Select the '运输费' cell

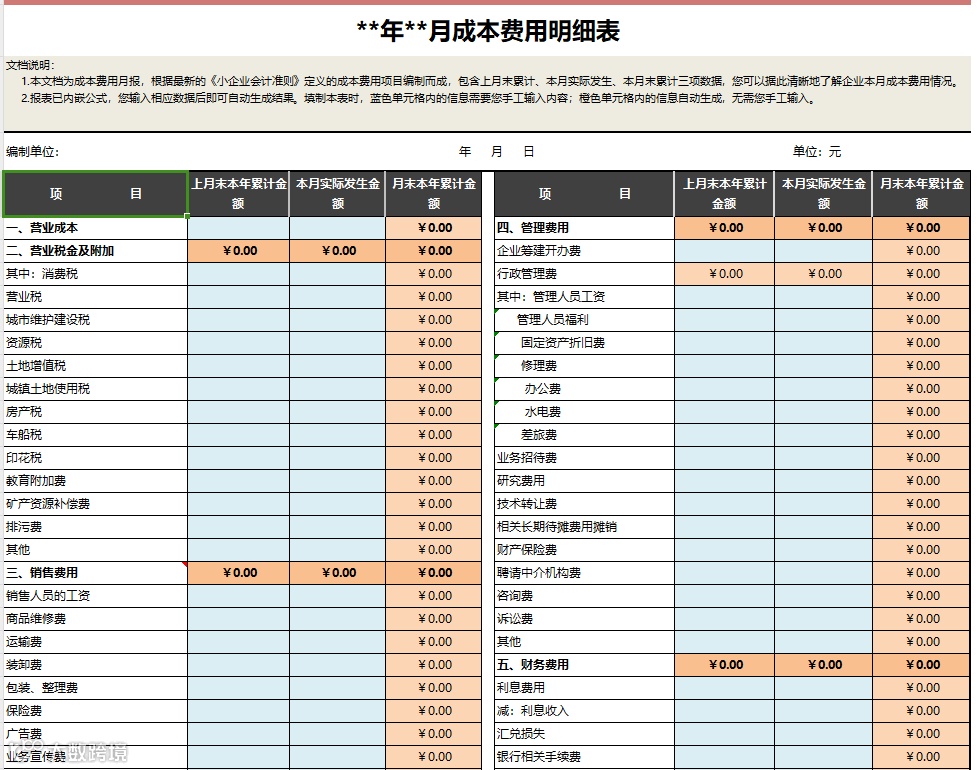coord(95,642)
